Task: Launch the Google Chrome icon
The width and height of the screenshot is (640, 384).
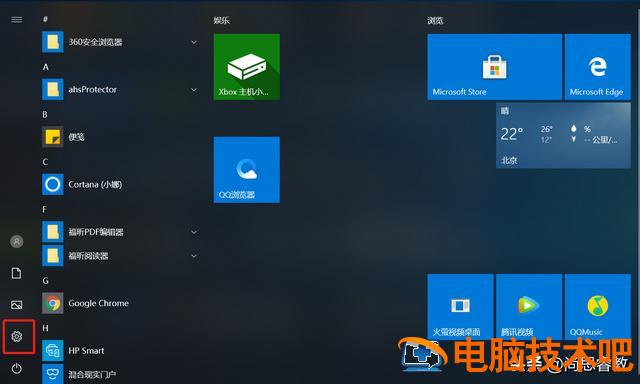Action: [x=53, y=303]
